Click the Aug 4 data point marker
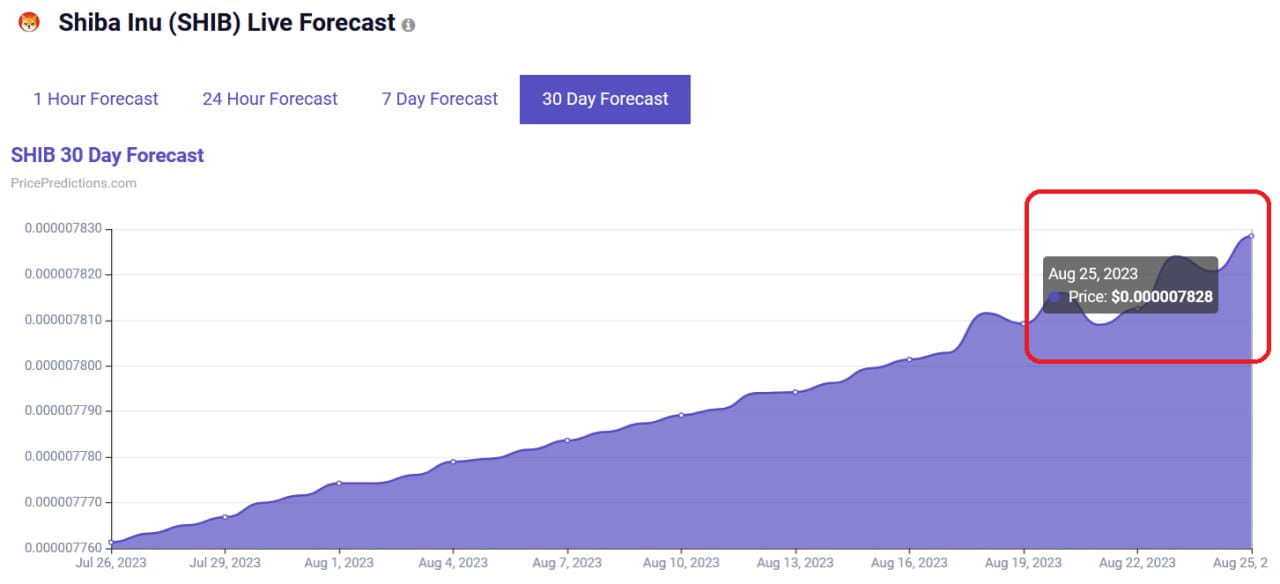 453,461
